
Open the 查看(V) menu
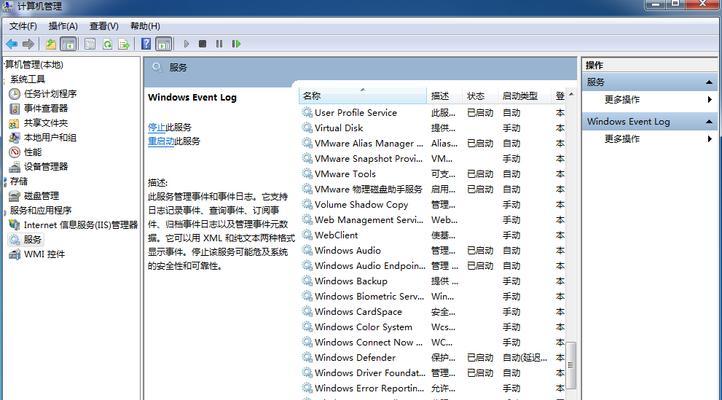click(x=104, y=26)
